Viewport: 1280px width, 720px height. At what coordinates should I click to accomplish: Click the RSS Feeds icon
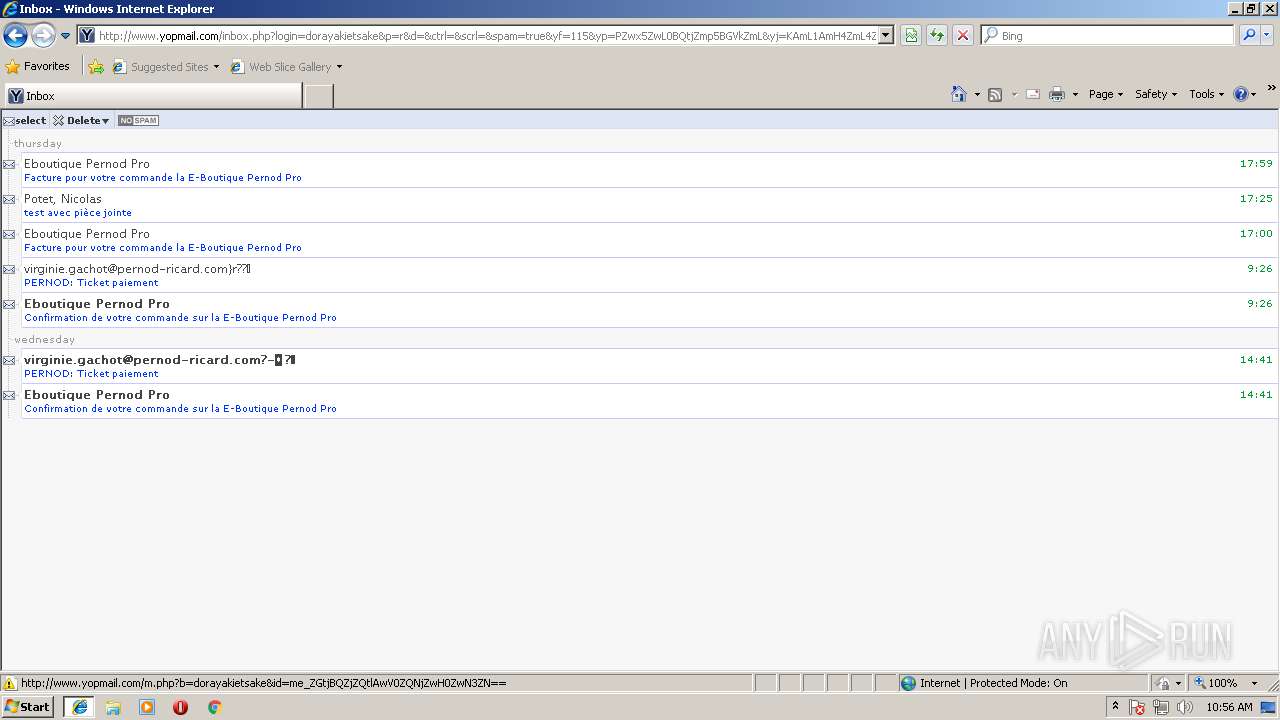pos(995,94)
